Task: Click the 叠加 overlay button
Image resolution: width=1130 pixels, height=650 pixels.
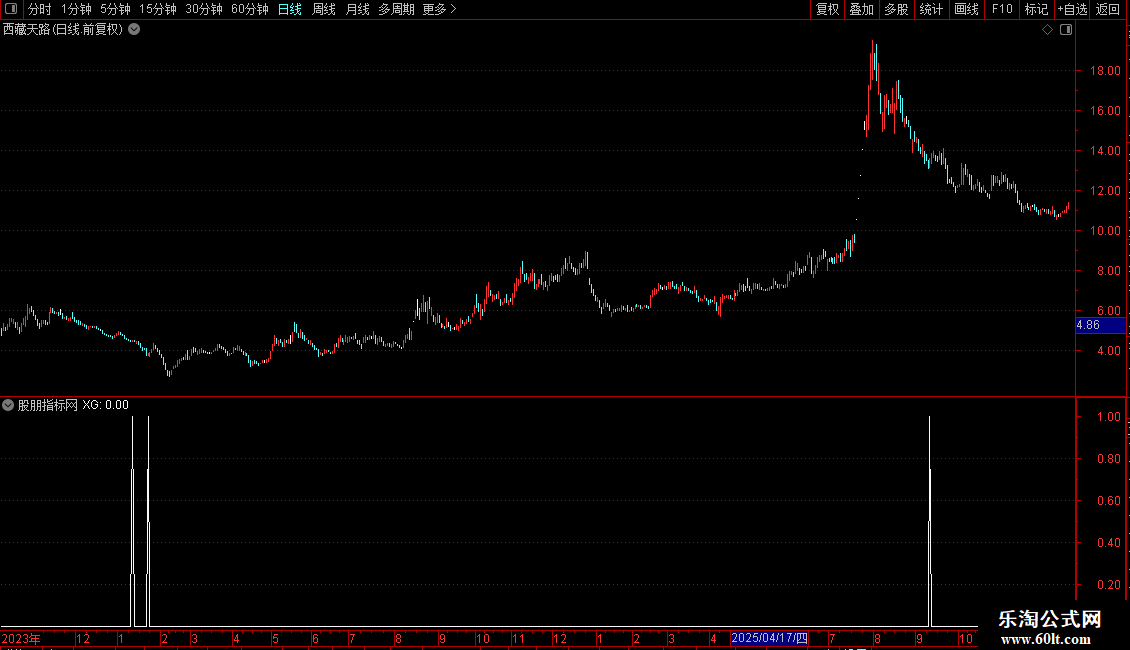Action: click(861, 9)
